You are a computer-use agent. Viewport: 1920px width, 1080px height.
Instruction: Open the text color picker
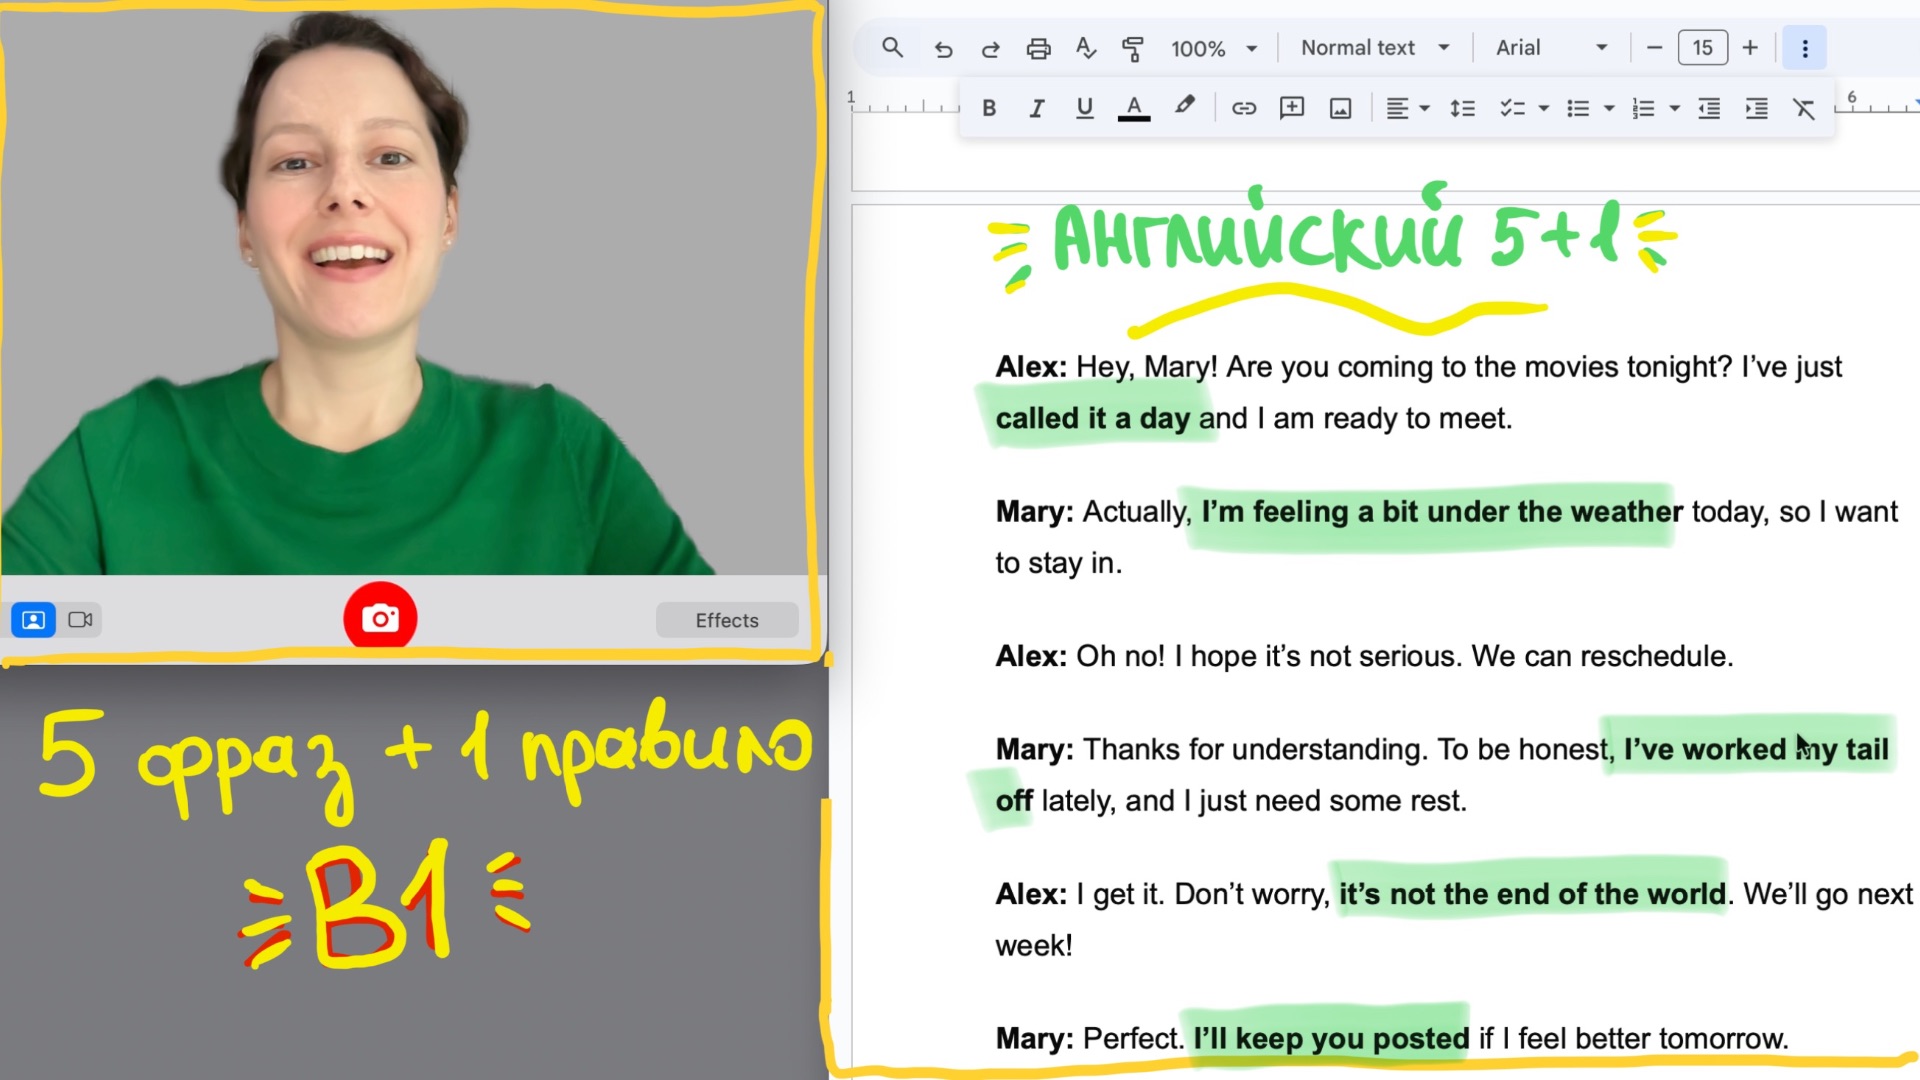point(1133,108)
